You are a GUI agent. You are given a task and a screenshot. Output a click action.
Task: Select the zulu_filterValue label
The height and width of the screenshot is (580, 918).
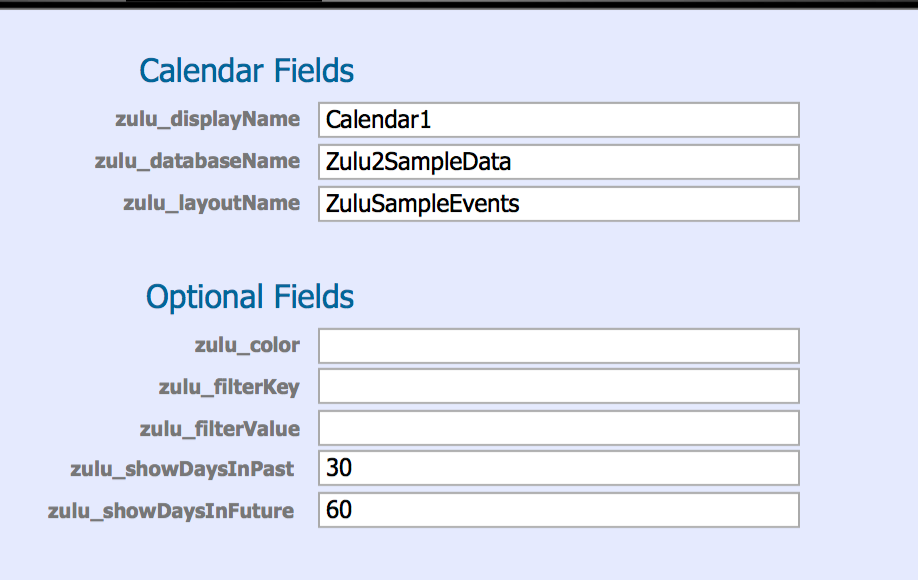coord(220,429)
